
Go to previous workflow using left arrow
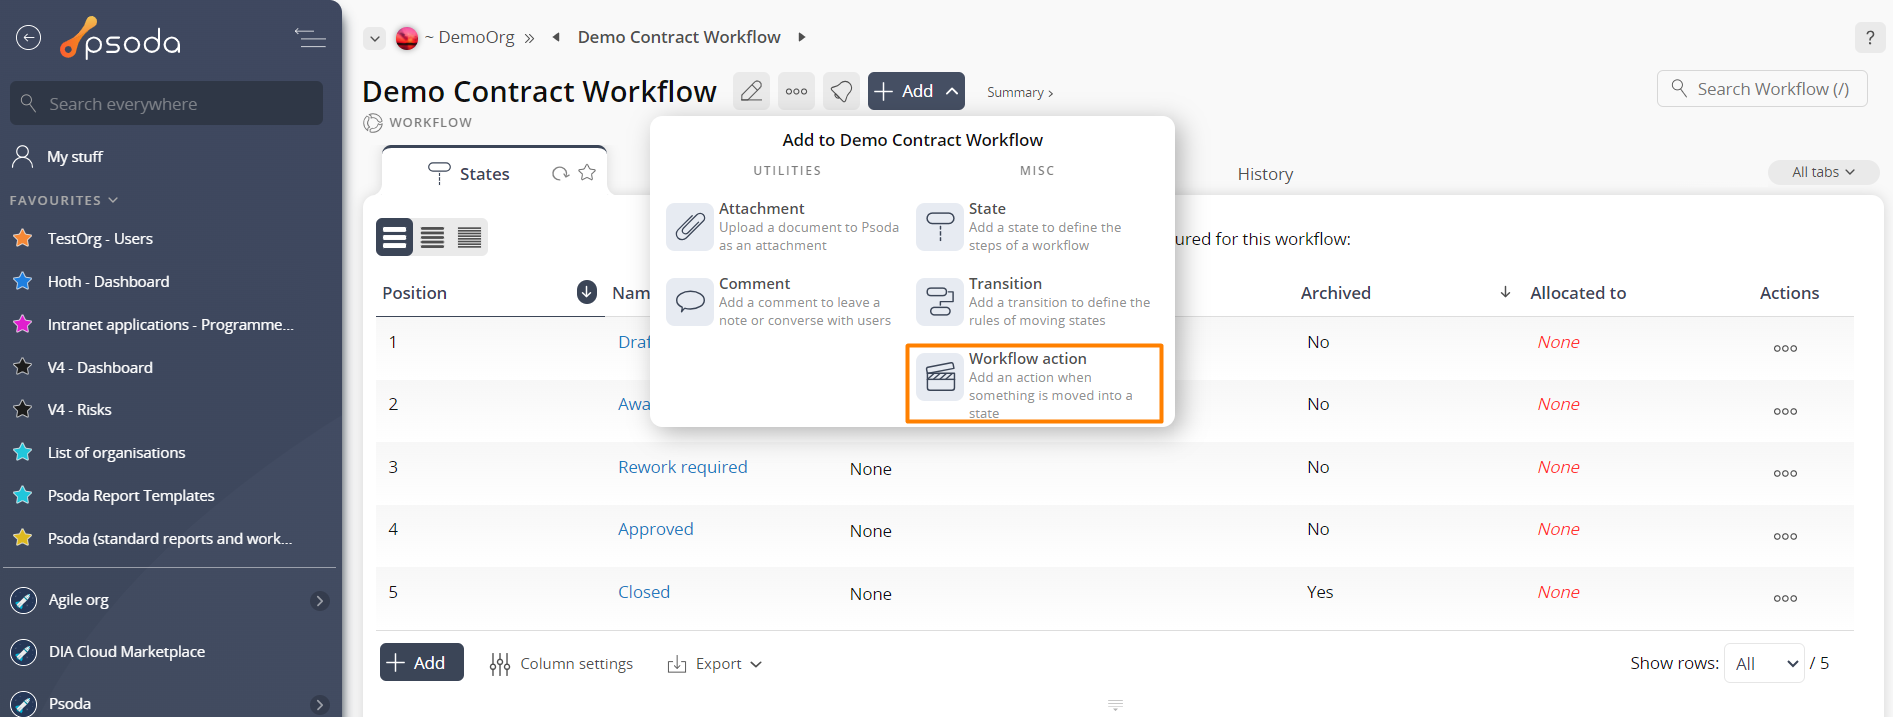[x=556, y=37]
